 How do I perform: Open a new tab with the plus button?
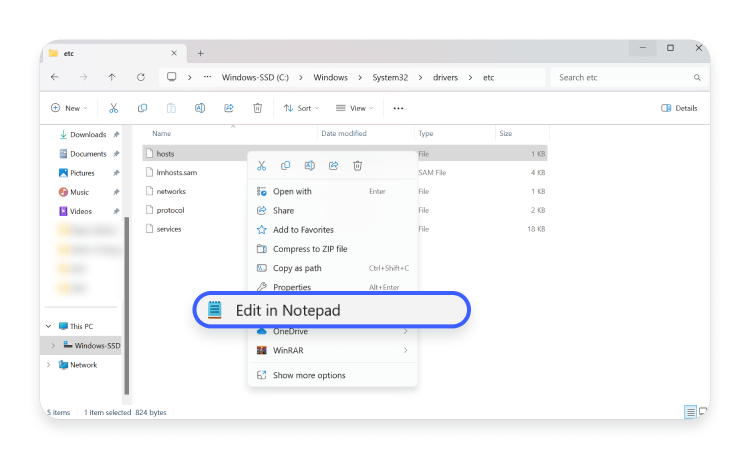pyautogui.click(x=200, y=54)
